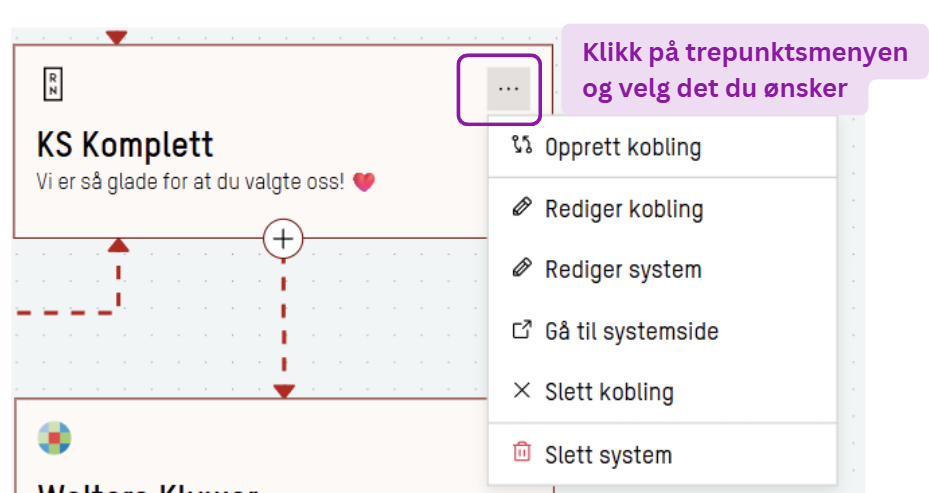The image size is (929, 493).
Task: Click the pencil icon beside Rediger system
Action: click(x=521, y=269)
